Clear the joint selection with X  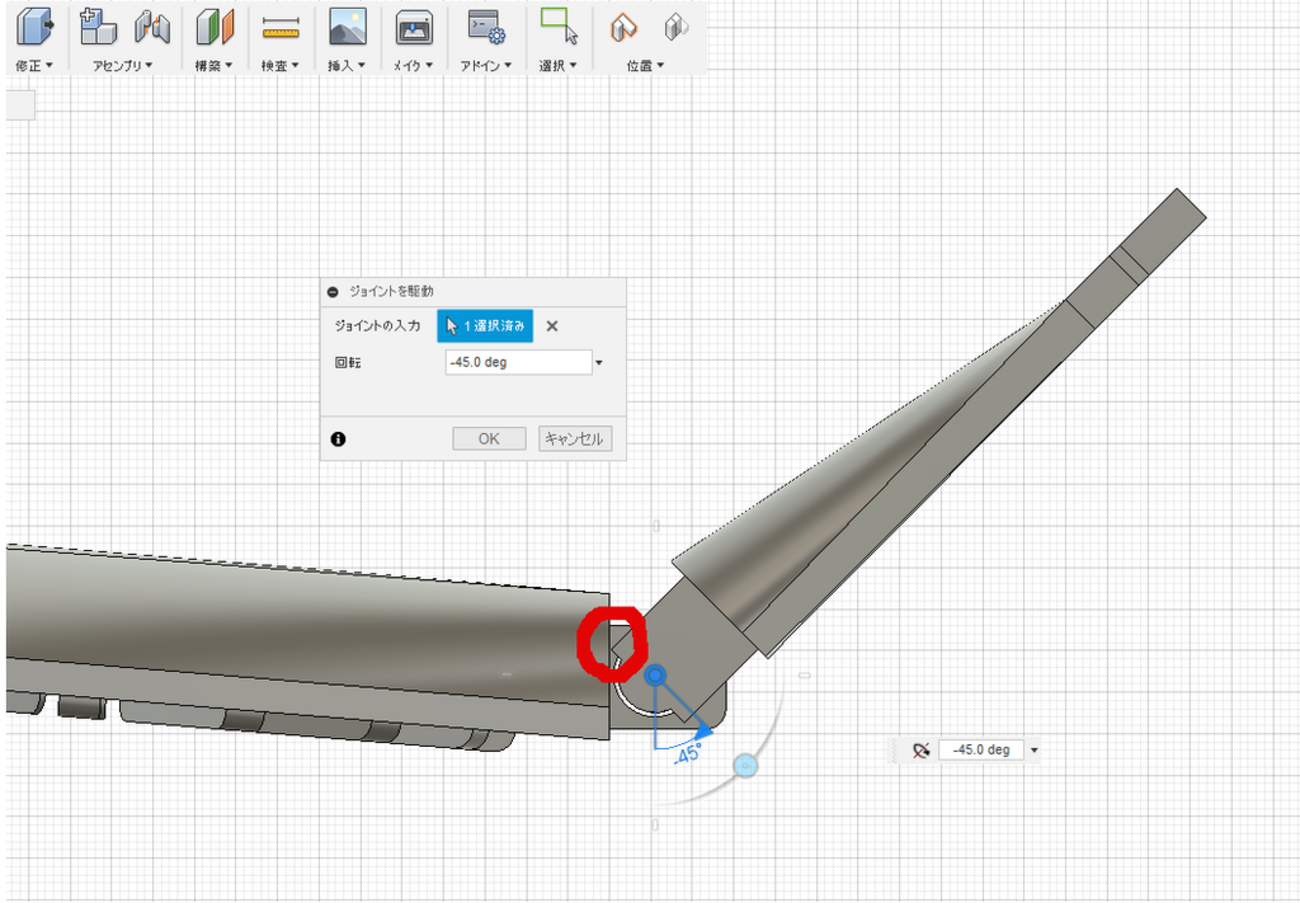coord(552,326)
